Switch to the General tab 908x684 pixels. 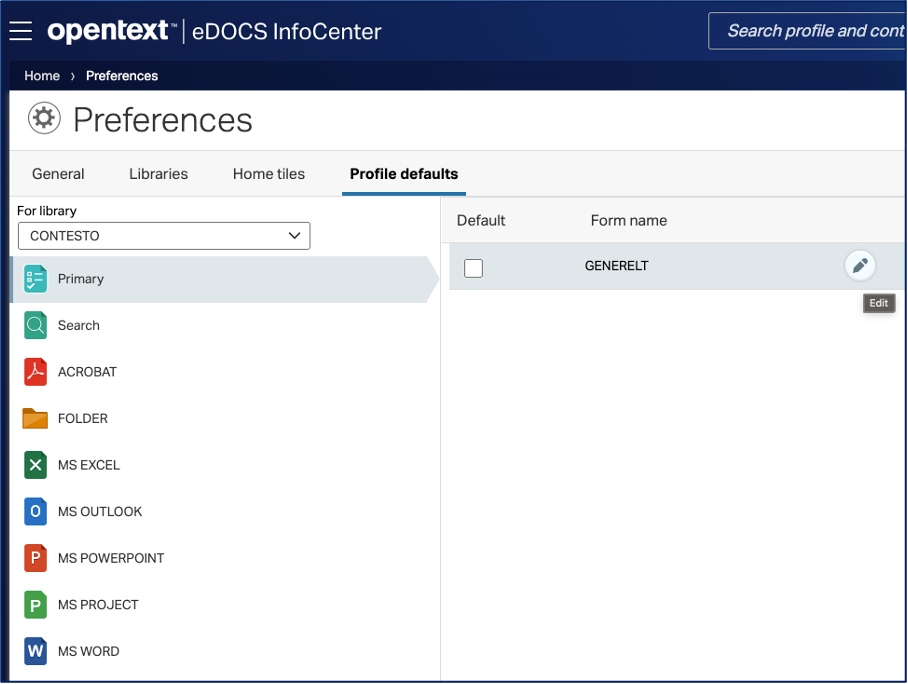pyautogui.click(x=58, y=174)
